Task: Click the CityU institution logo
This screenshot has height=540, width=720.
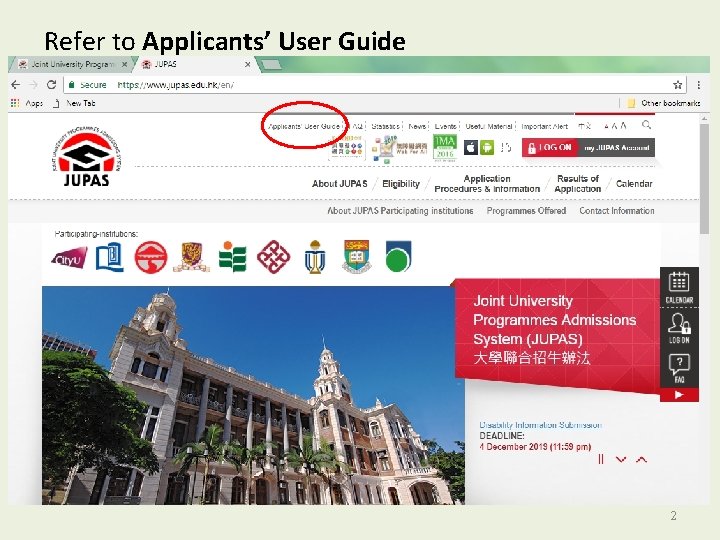Action: (x=69, y=257)
